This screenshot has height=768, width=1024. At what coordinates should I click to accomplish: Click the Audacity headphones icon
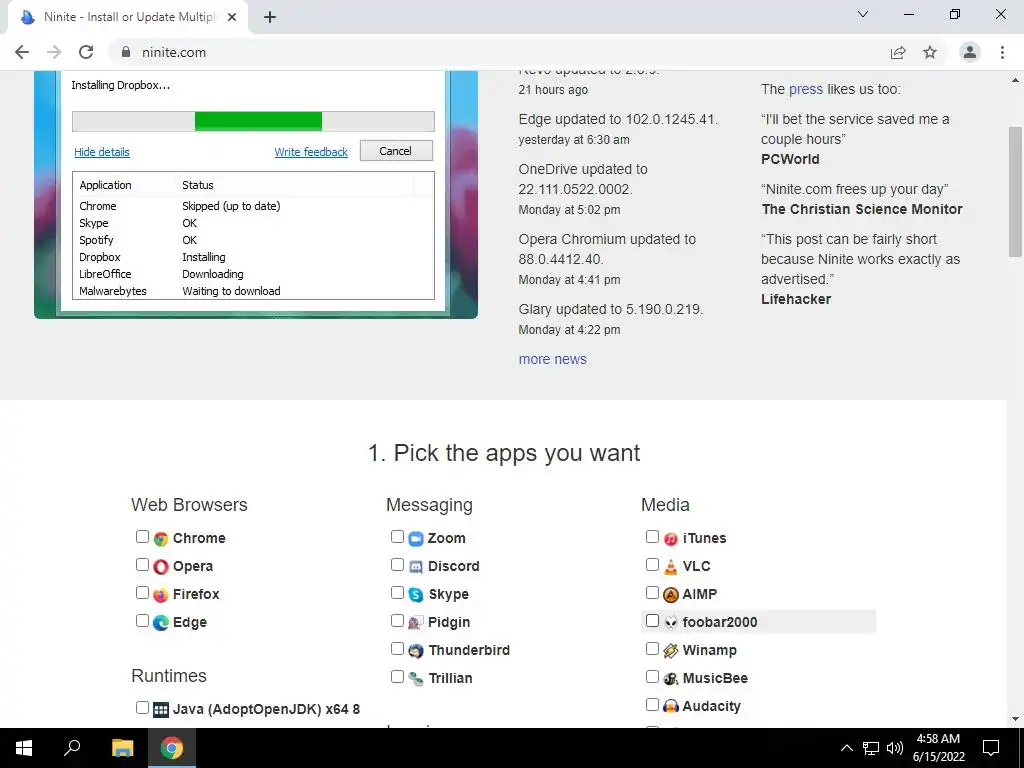(671, 707)
